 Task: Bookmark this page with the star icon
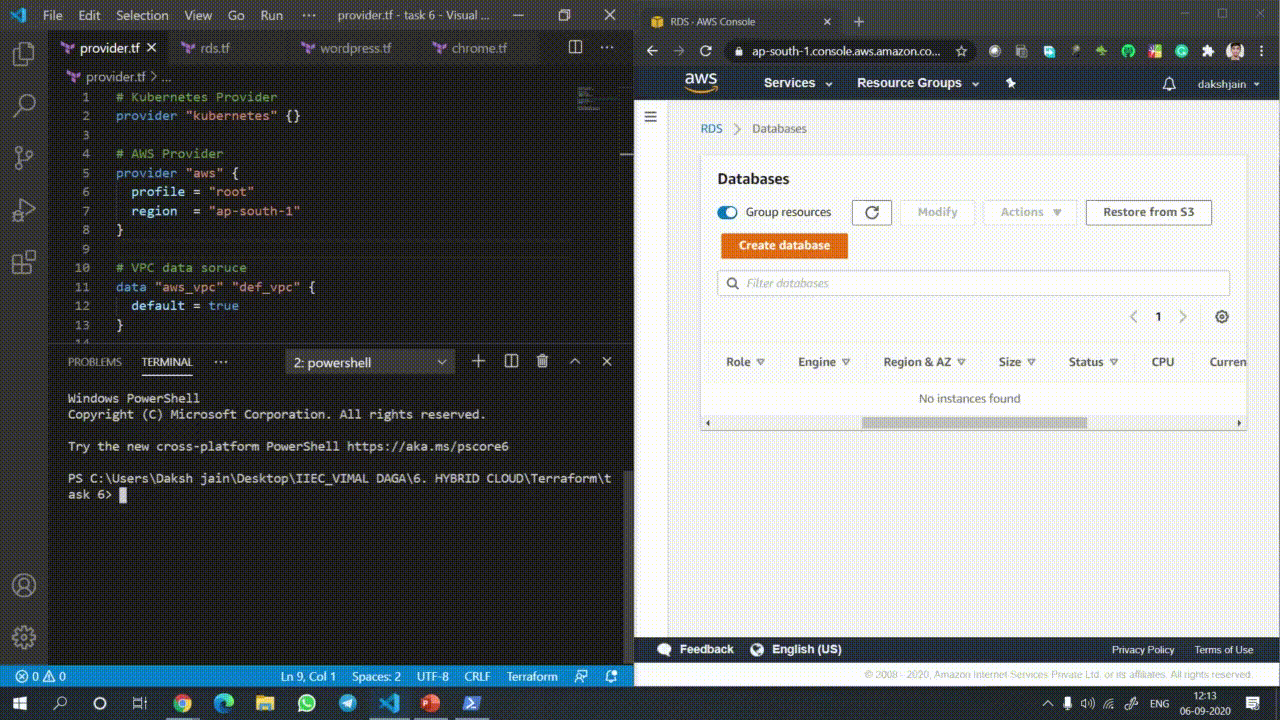(961, 51)
